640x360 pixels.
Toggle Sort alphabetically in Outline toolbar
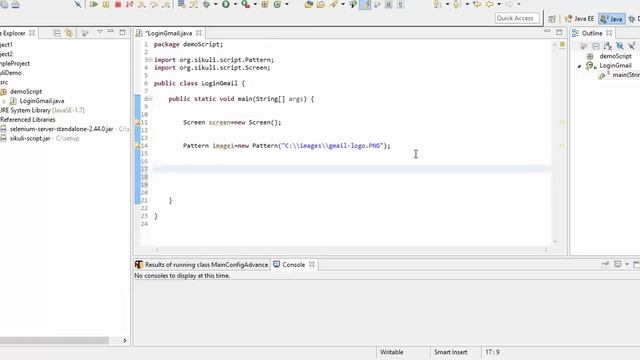coord(608,46)
